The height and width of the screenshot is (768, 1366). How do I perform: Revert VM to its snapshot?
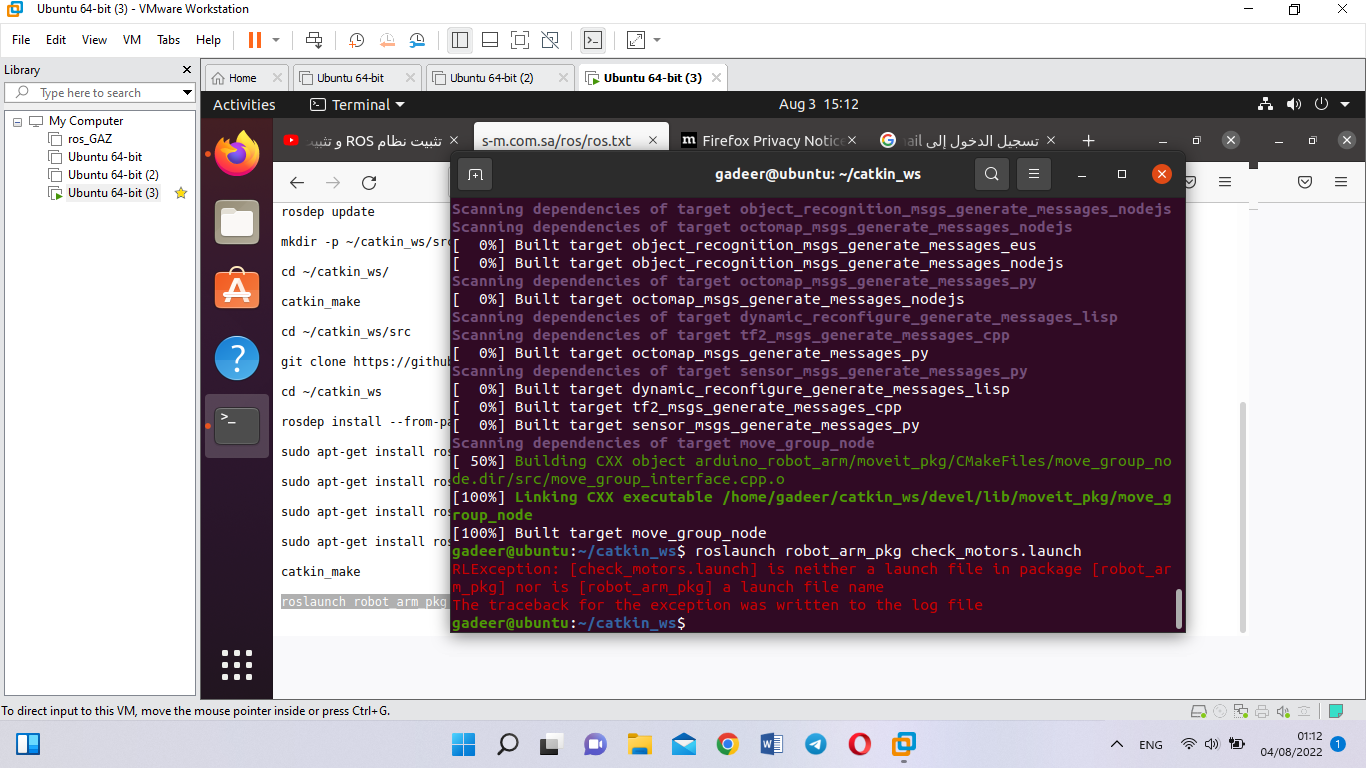(x=387, y=40)
